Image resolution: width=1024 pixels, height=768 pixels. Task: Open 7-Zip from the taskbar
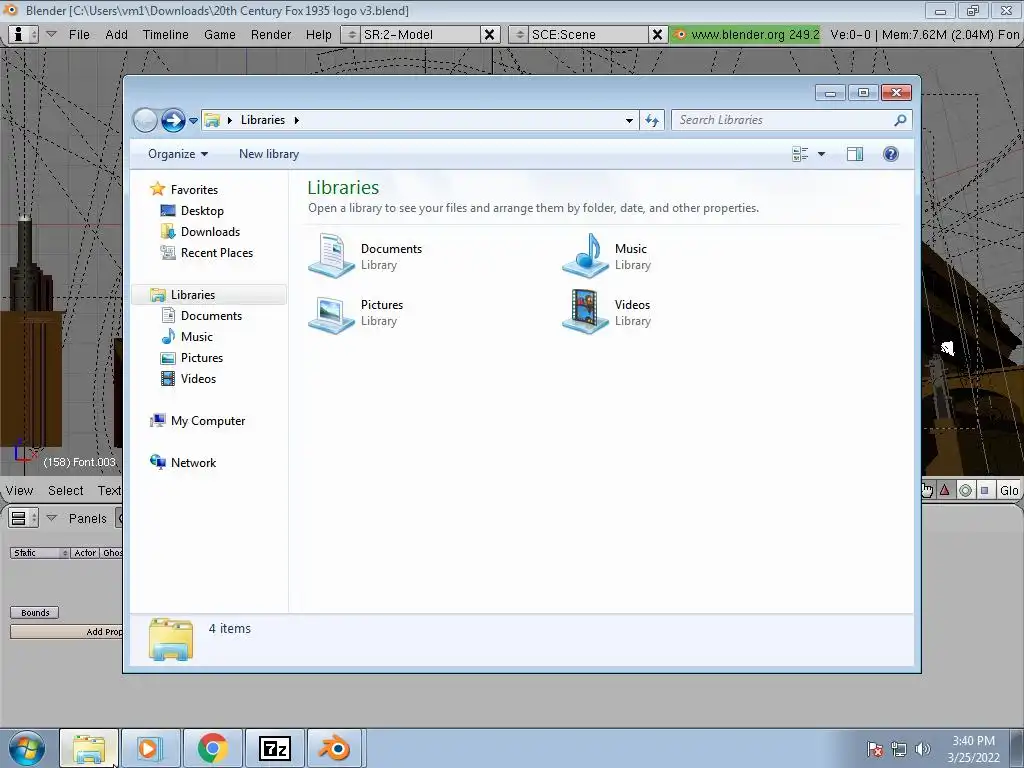(x=274, y=748)
